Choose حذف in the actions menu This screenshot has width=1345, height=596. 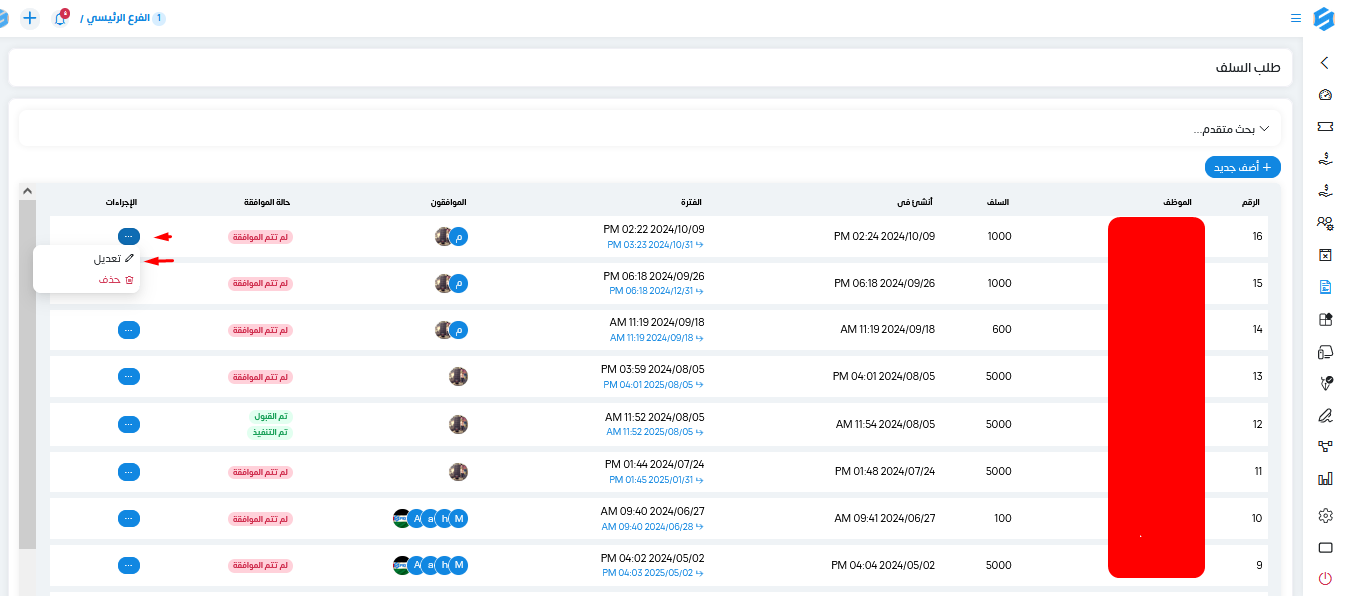pyautogui.click(x=116, y=280)
